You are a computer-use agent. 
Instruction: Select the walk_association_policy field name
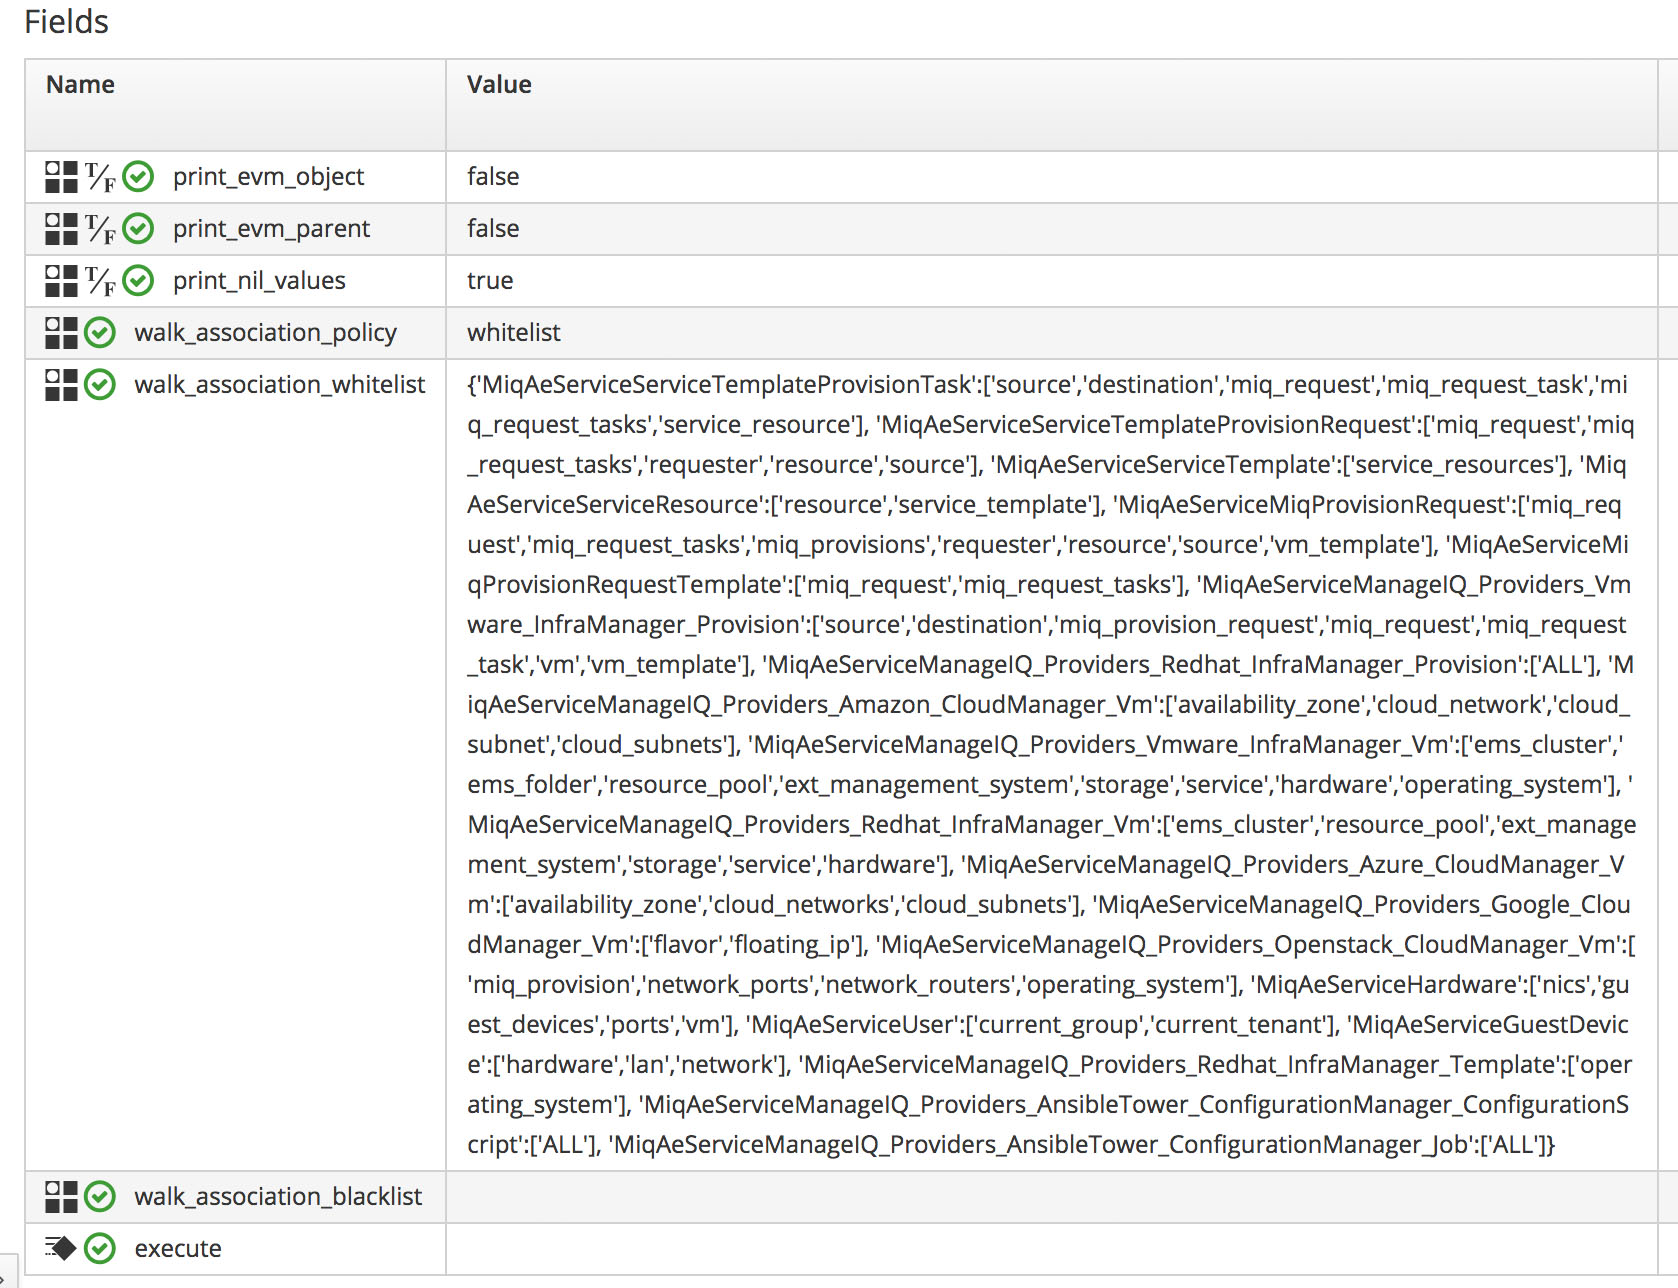tap(265, 333)
